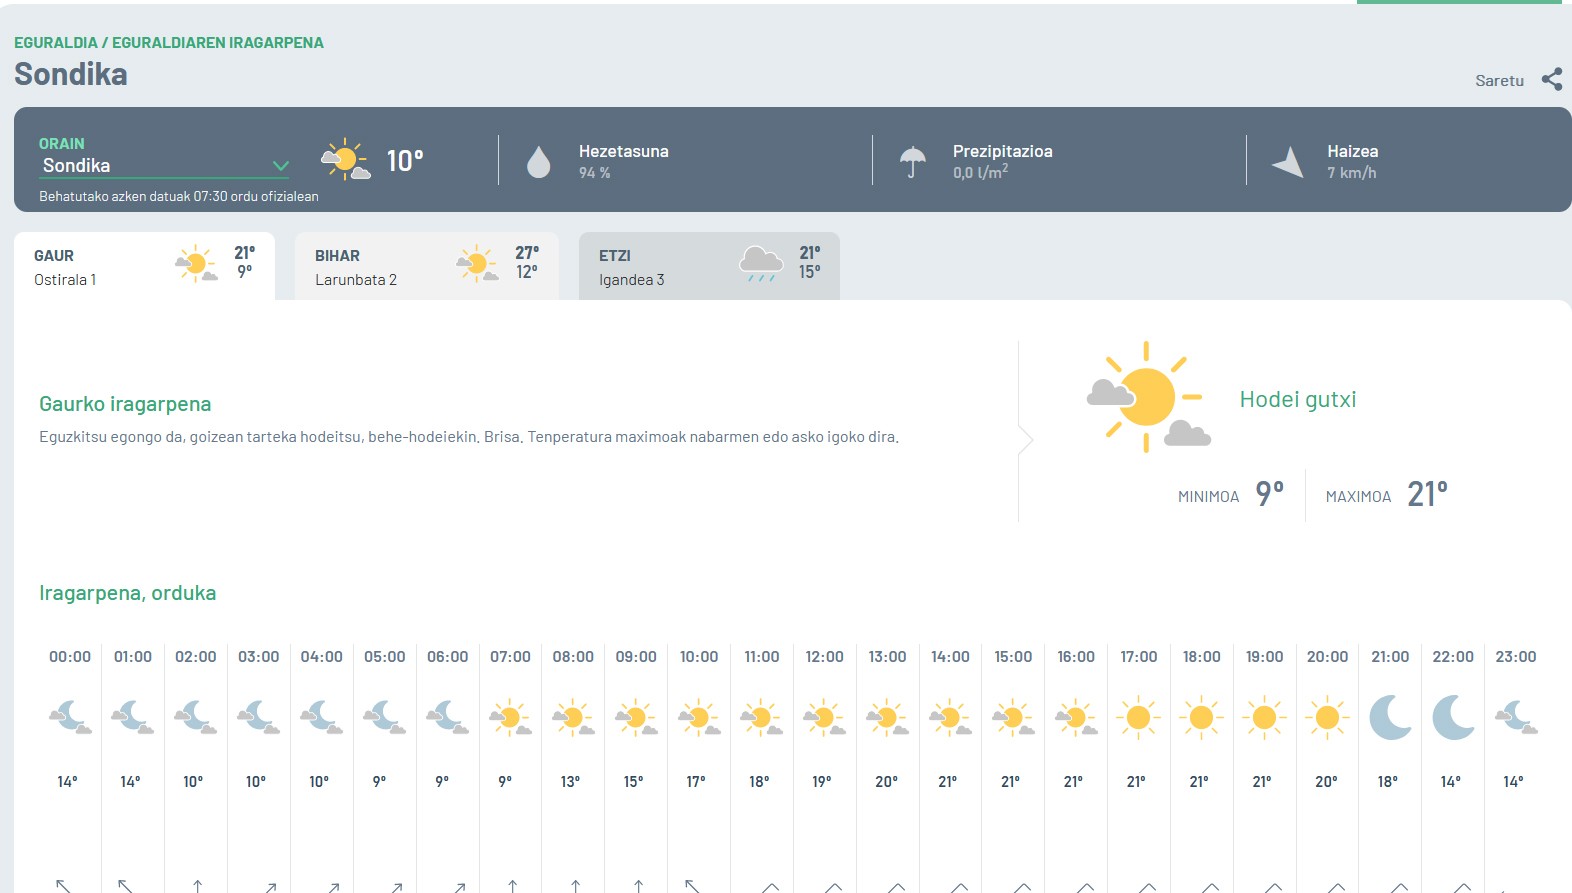Click the Hezetasuna 94 % value
The image size is (1572, 893).
pyautogui.click(x=594, y=173)
